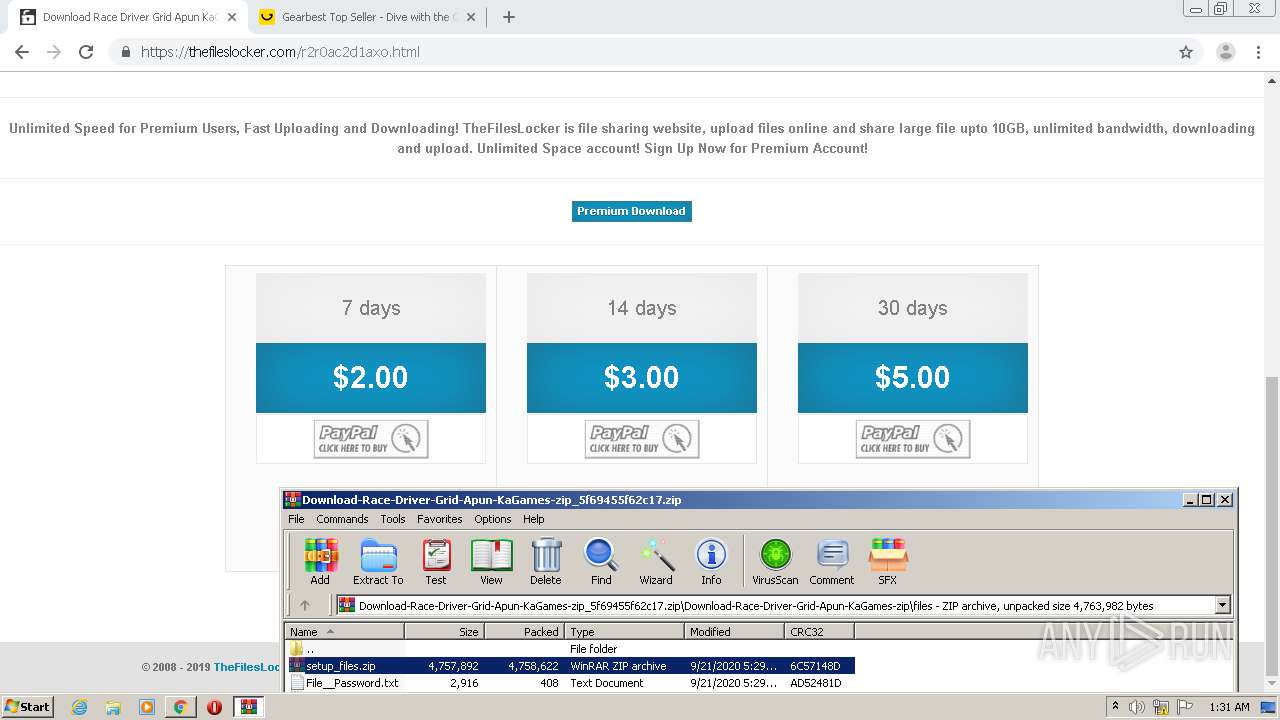Click the browser page vertical scrollbar thumb
The height and width of the screenshot is (720, 1280).
click(1272, 526)
